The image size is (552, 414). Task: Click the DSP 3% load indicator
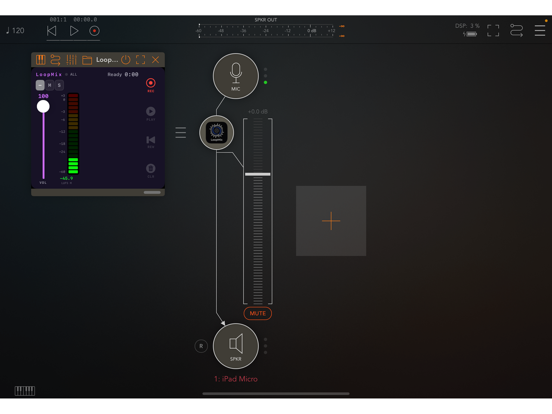click(x=467, y=26)
